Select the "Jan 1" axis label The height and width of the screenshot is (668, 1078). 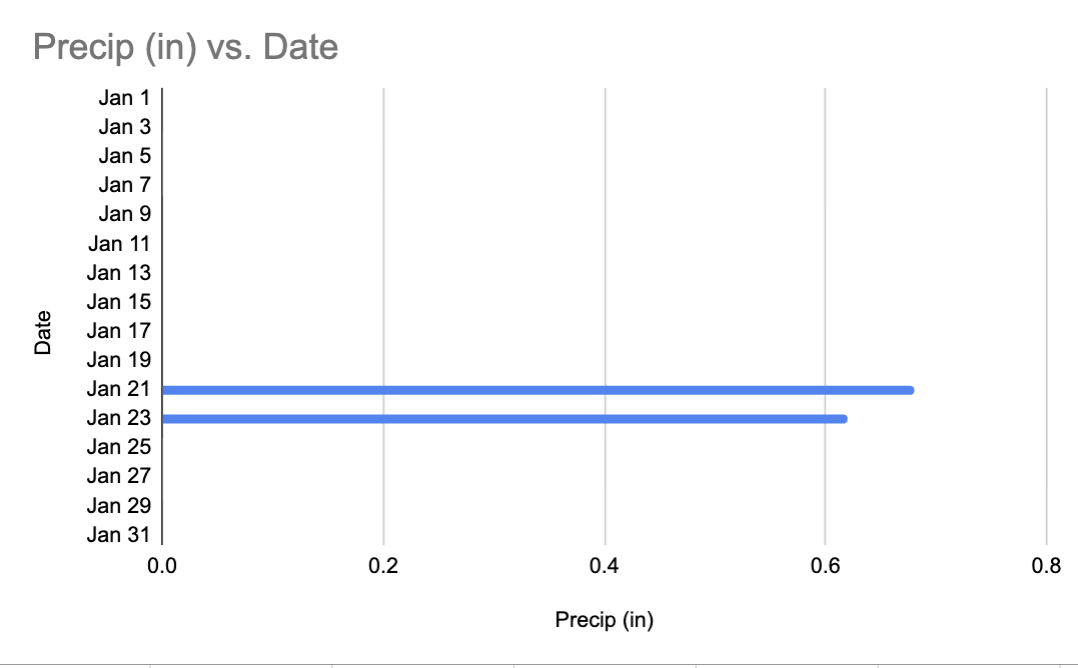[124, 98]
